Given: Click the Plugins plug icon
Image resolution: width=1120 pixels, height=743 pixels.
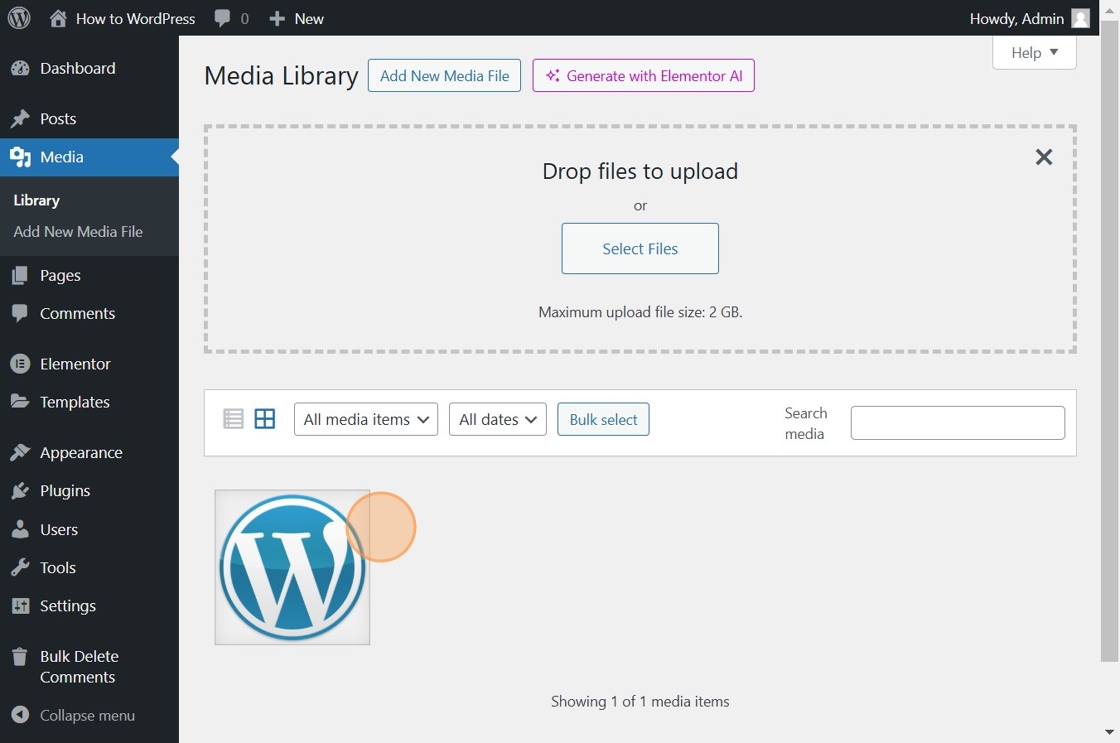Looking at the screenshot, I should pos(20,491).
